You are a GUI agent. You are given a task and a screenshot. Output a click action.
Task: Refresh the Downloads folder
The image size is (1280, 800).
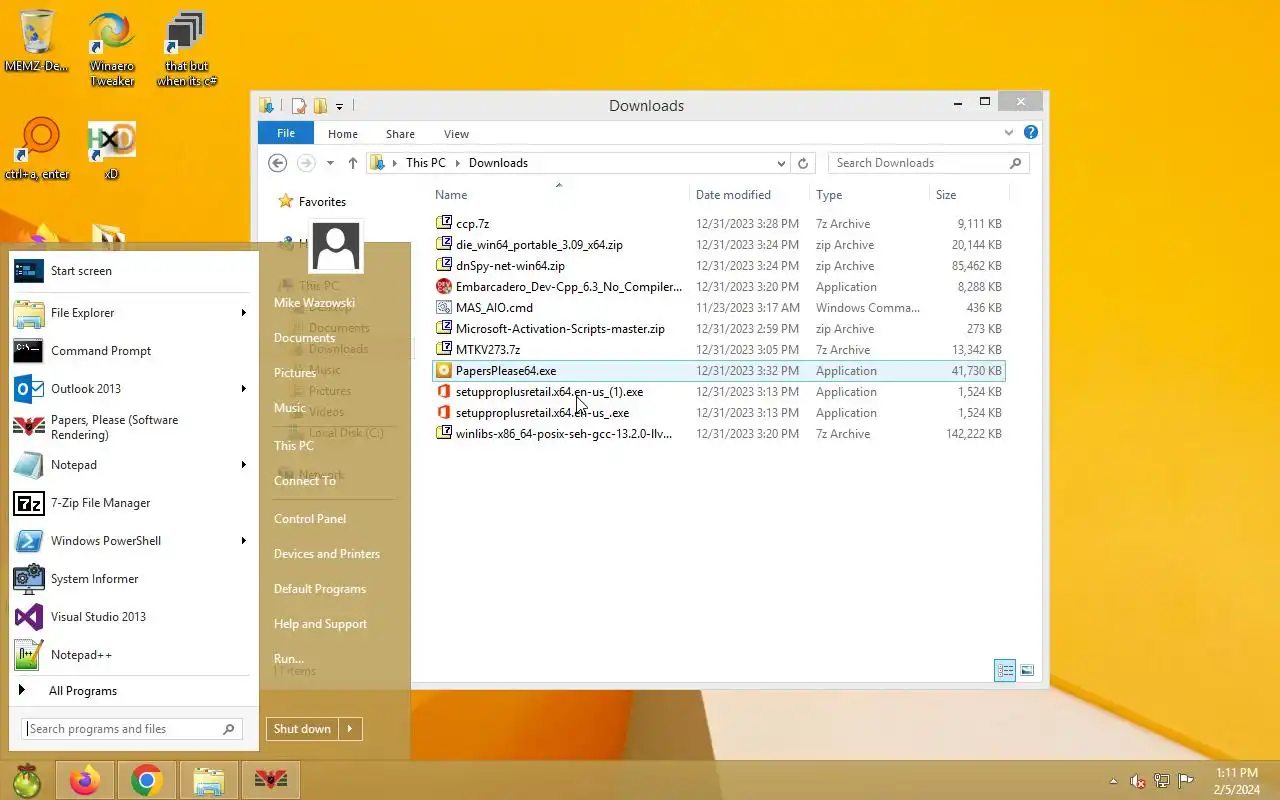pyautogui.click(x=803, y=163)
